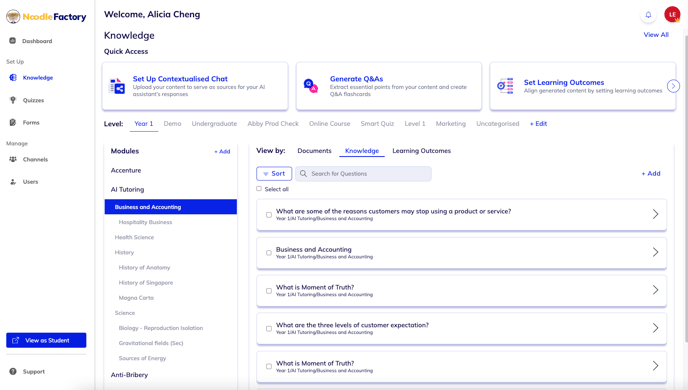The image size is (688, 390).
Task: Click the magnifier icon in question search
Action: click(303, 174)
